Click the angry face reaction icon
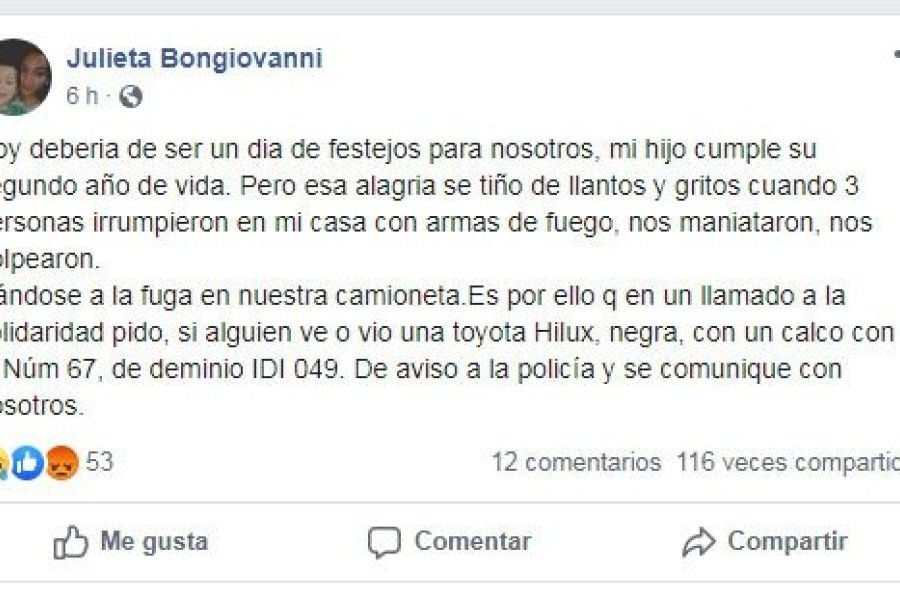900x600 pixels. pyautogui.click(x=62, y=463)
